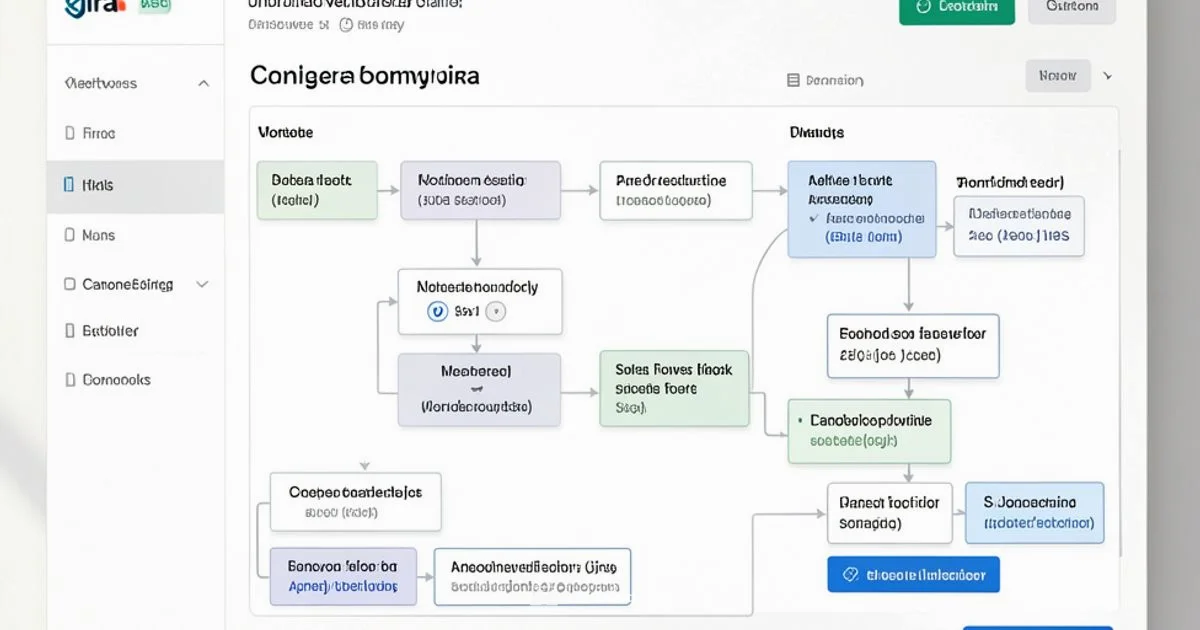This screenshot has height=630, width=1200.
Task: Click the page icon of the first sidebar item
Action: tap(68, 133)
